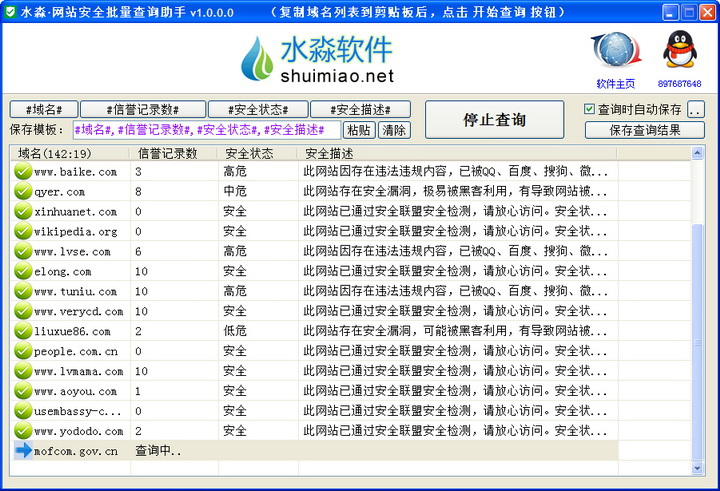
Task: Click green check icon for www.lvmama.com
Action: click(x=23, y=371)
